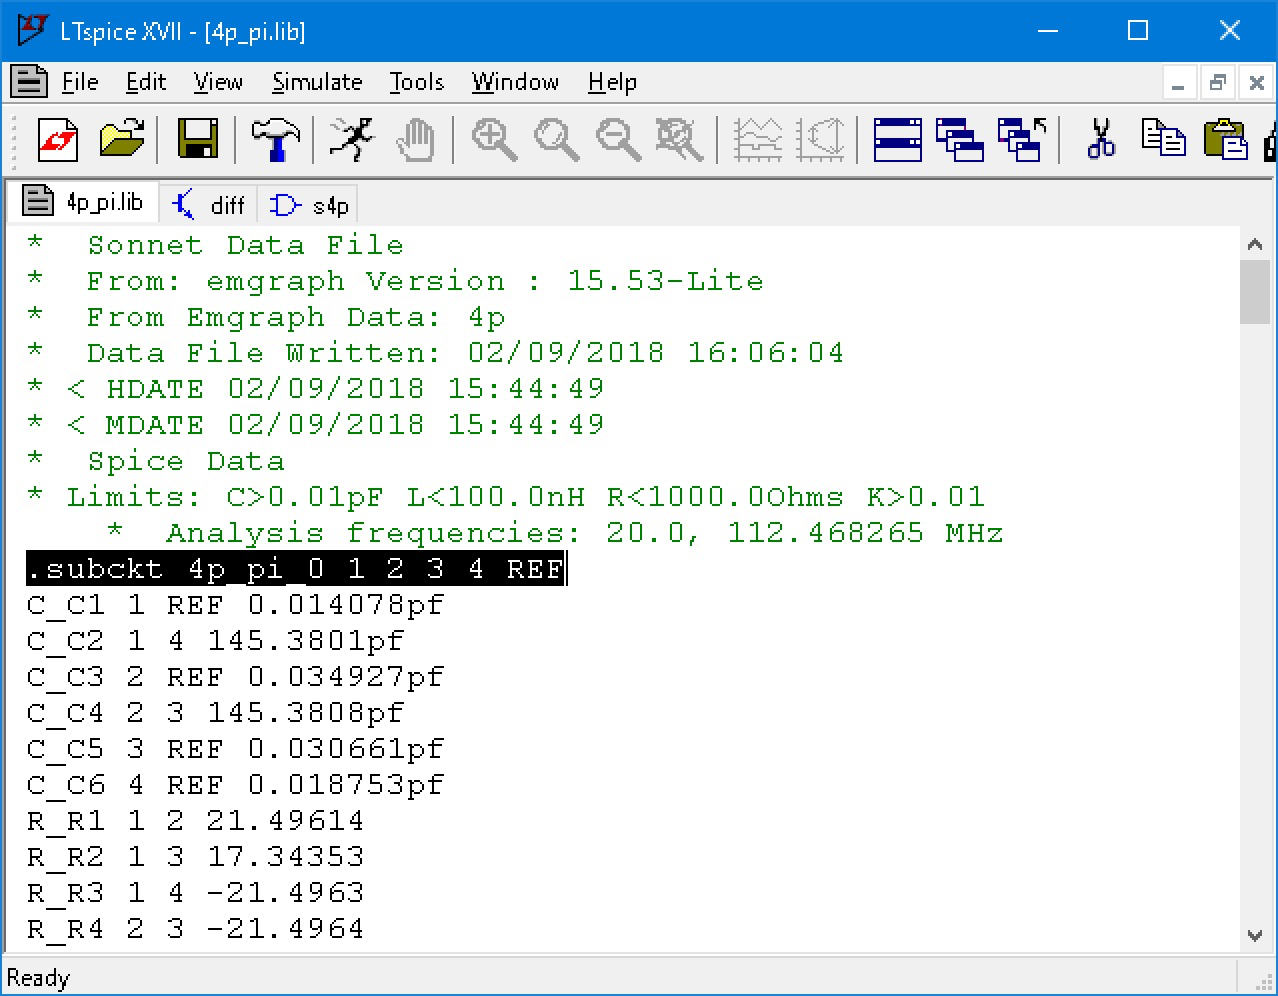Image resolution: width=1278 pixels, height=996 pixels.
Task: Tile windows using the Tile icon
Action: coord(897,139)
